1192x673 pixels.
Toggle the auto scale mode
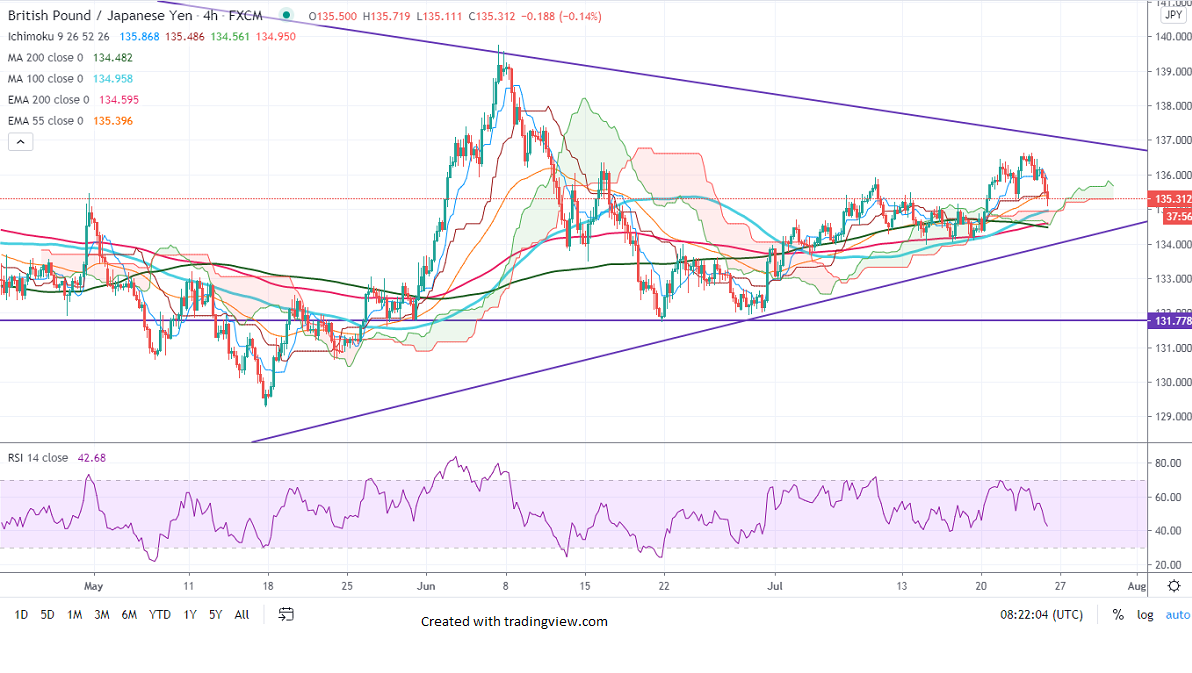click(x=1178, y=614)
